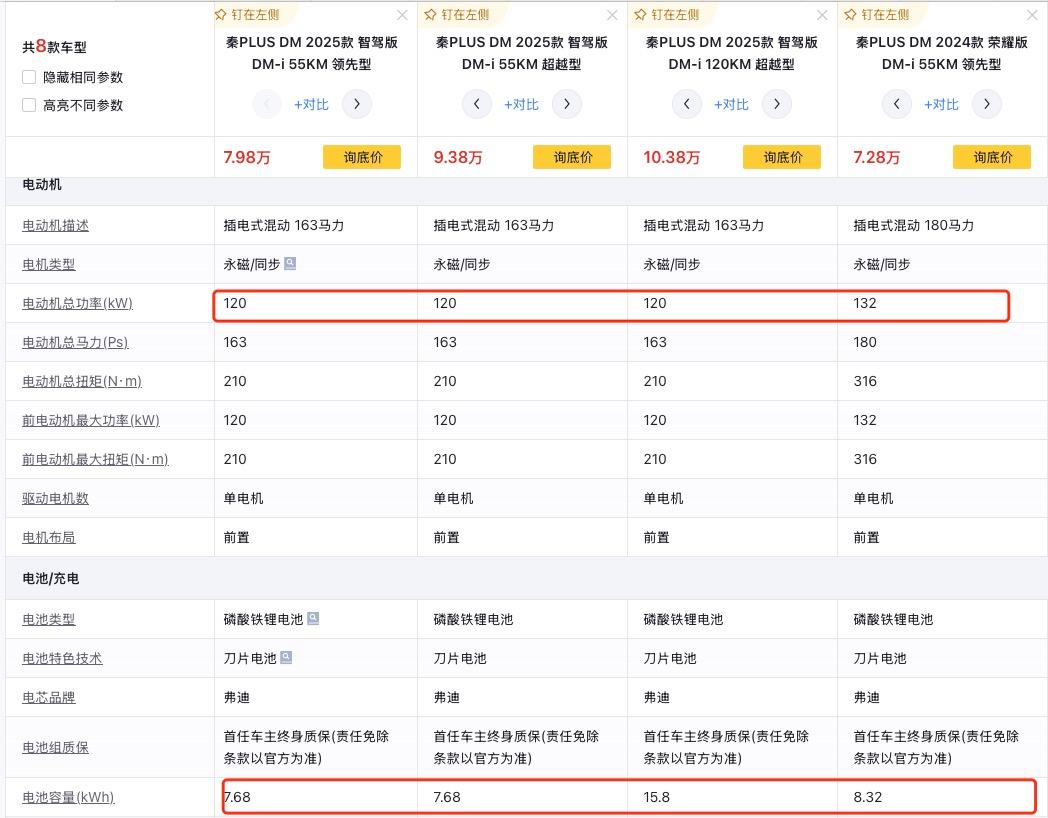Screen dimensions: 1048x818
Task: Select the 秦PLUS DM 2024款 荣耀版 title
Action: click(x=941, y=53)
